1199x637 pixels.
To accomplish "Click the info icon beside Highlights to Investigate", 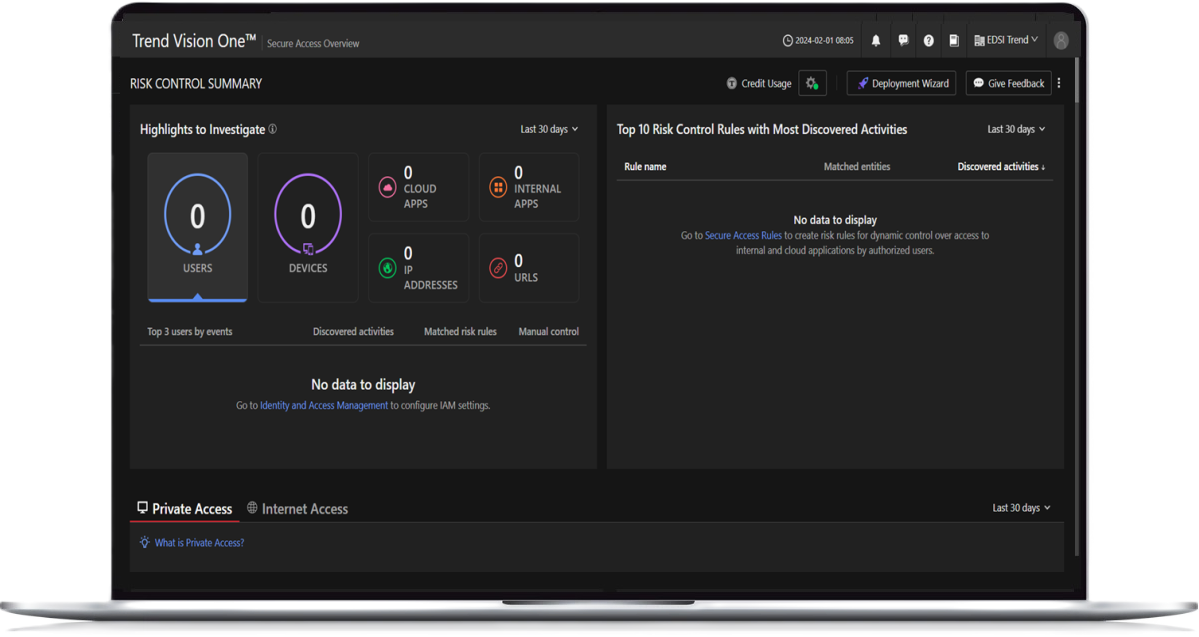I will tap(273, 129).
